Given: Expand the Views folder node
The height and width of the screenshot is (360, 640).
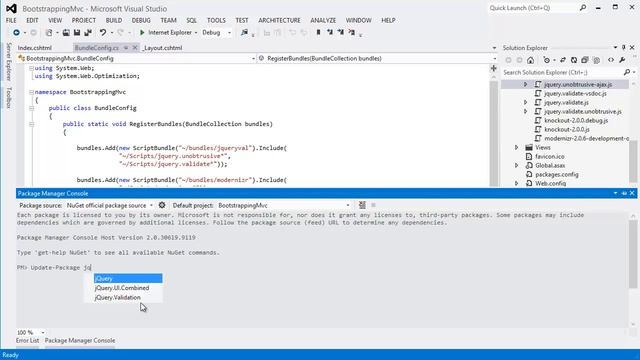Looking at the screenshot, I should click(x=517, y=147).
